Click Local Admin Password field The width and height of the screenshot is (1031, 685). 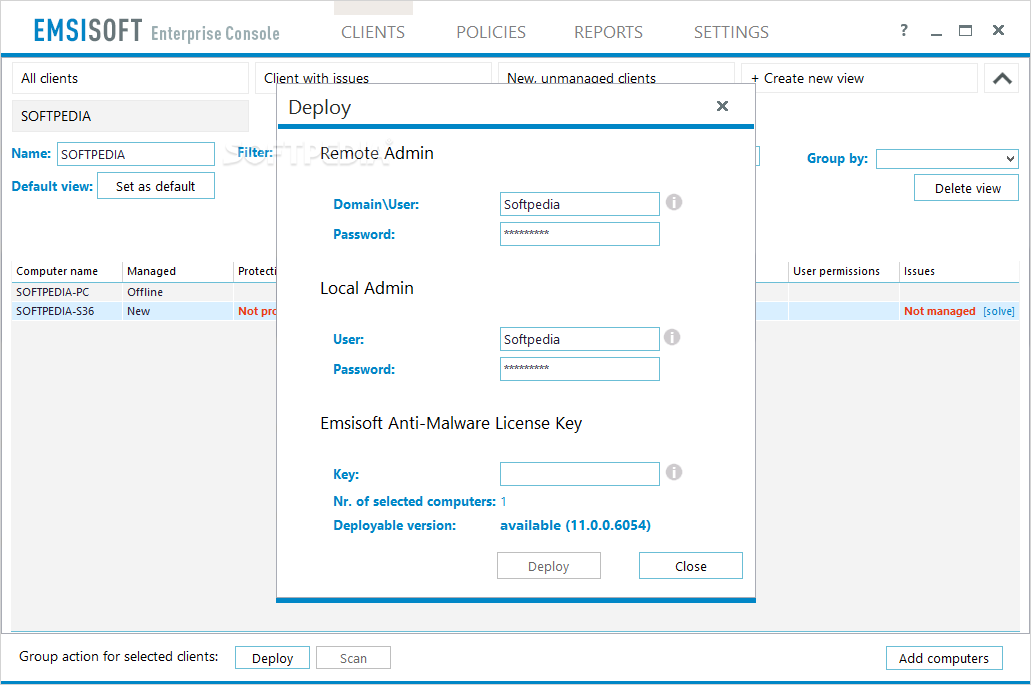click(x=579, y=369)
